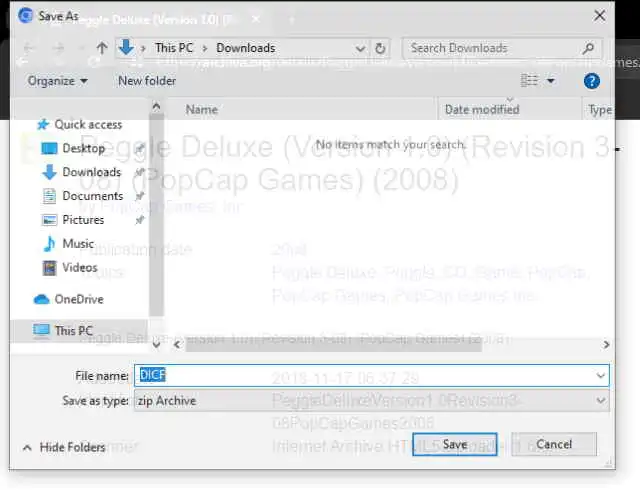
Task: Click the search magnifier icon
Action: click(588, 48)
